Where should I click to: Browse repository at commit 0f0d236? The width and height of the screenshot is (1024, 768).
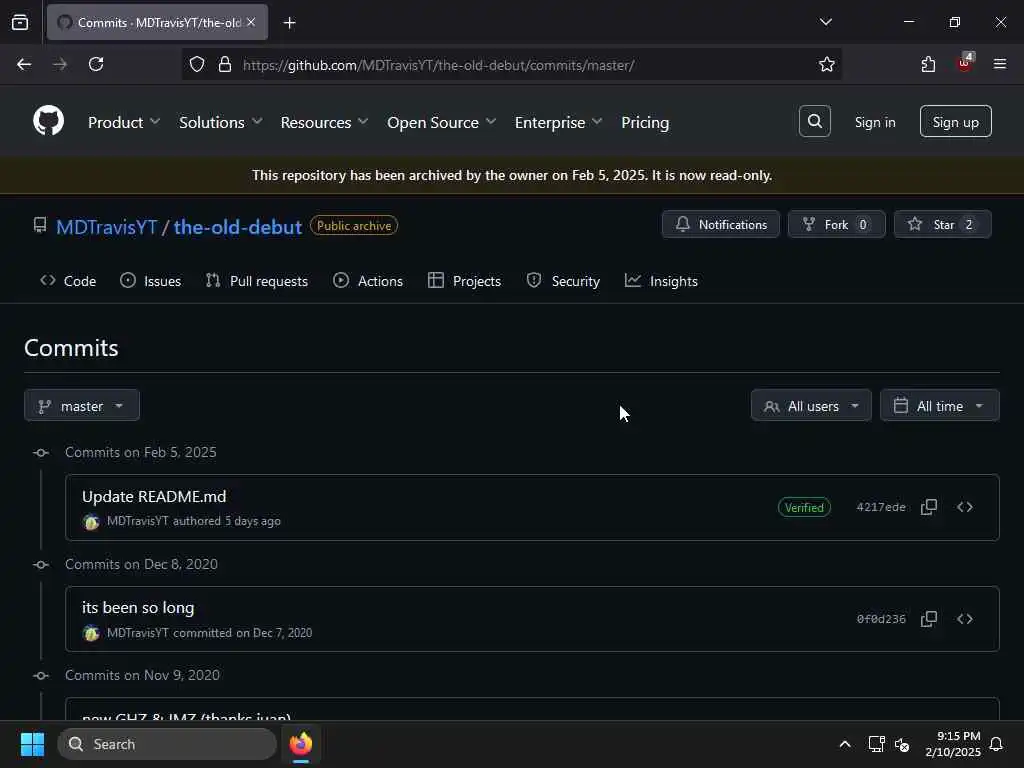tap(965, 619)
